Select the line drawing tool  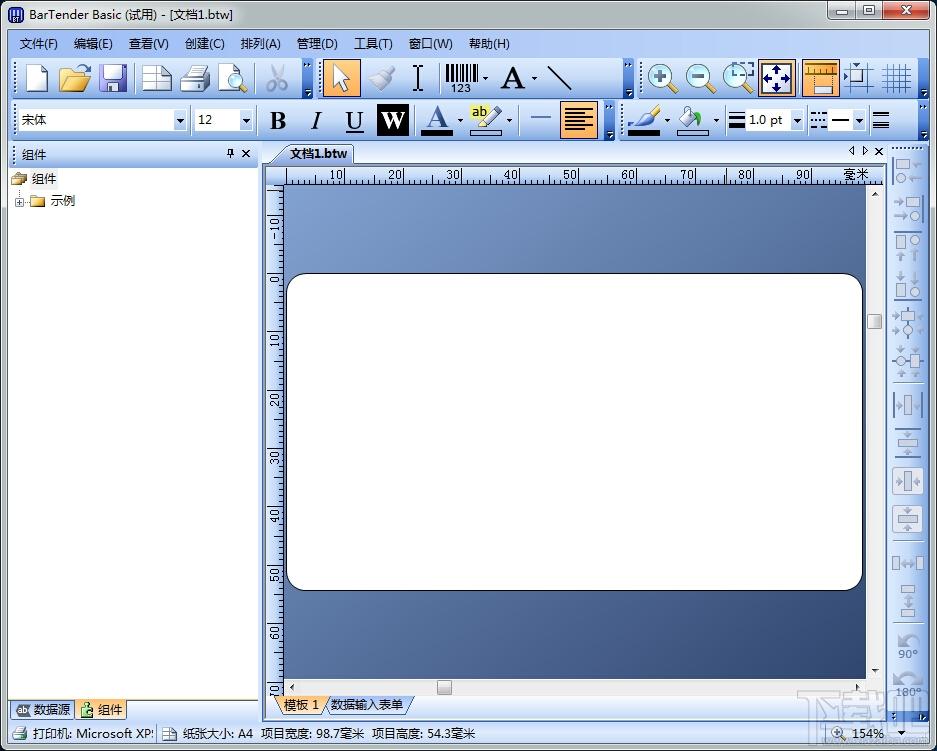pos(560,78)
